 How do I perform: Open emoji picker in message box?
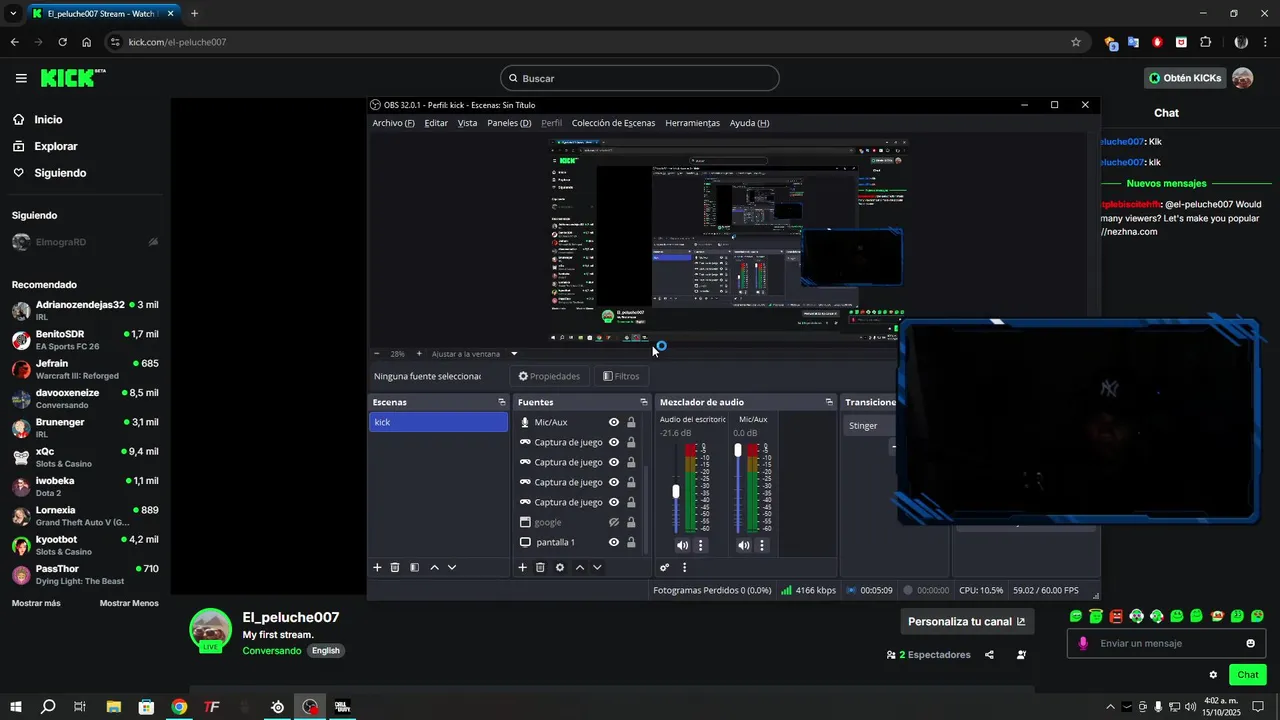(1250, 643)
